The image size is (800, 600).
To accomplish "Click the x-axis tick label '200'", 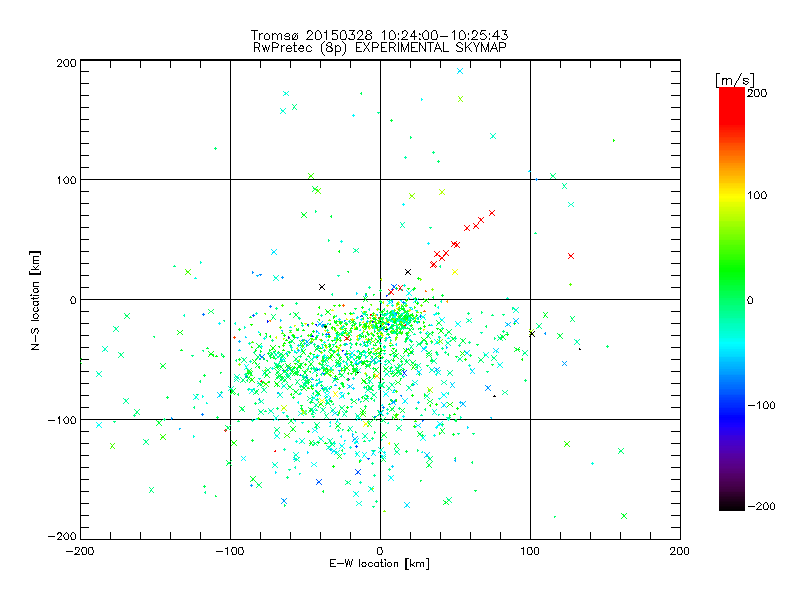I will tap(680, 551).
